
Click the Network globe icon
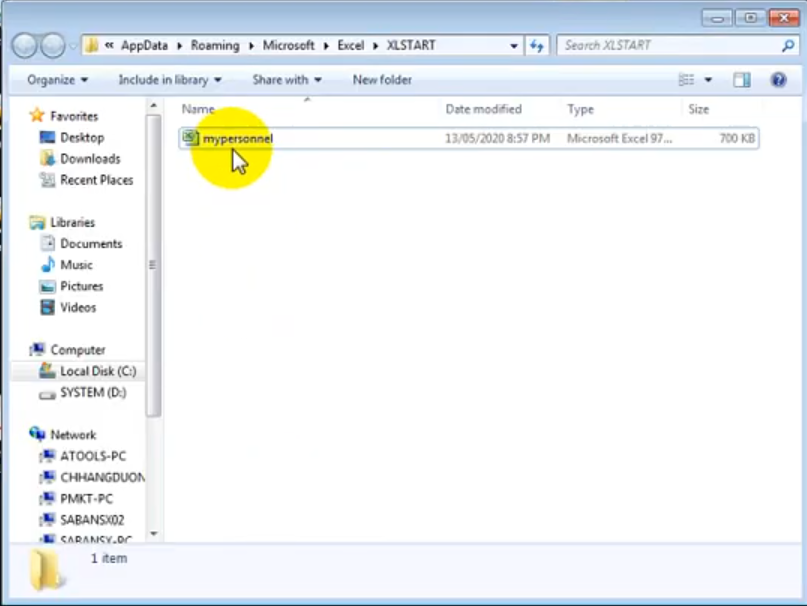37,434
